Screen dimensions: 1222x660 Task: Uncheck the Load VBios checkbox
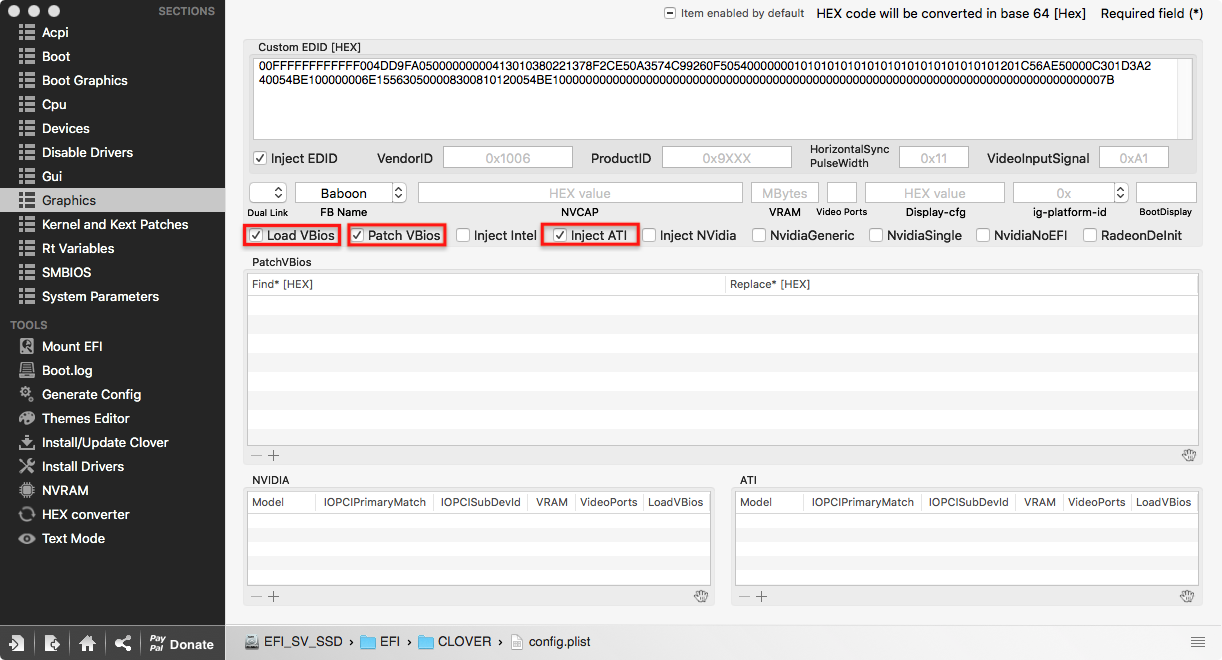pos(256,235)
